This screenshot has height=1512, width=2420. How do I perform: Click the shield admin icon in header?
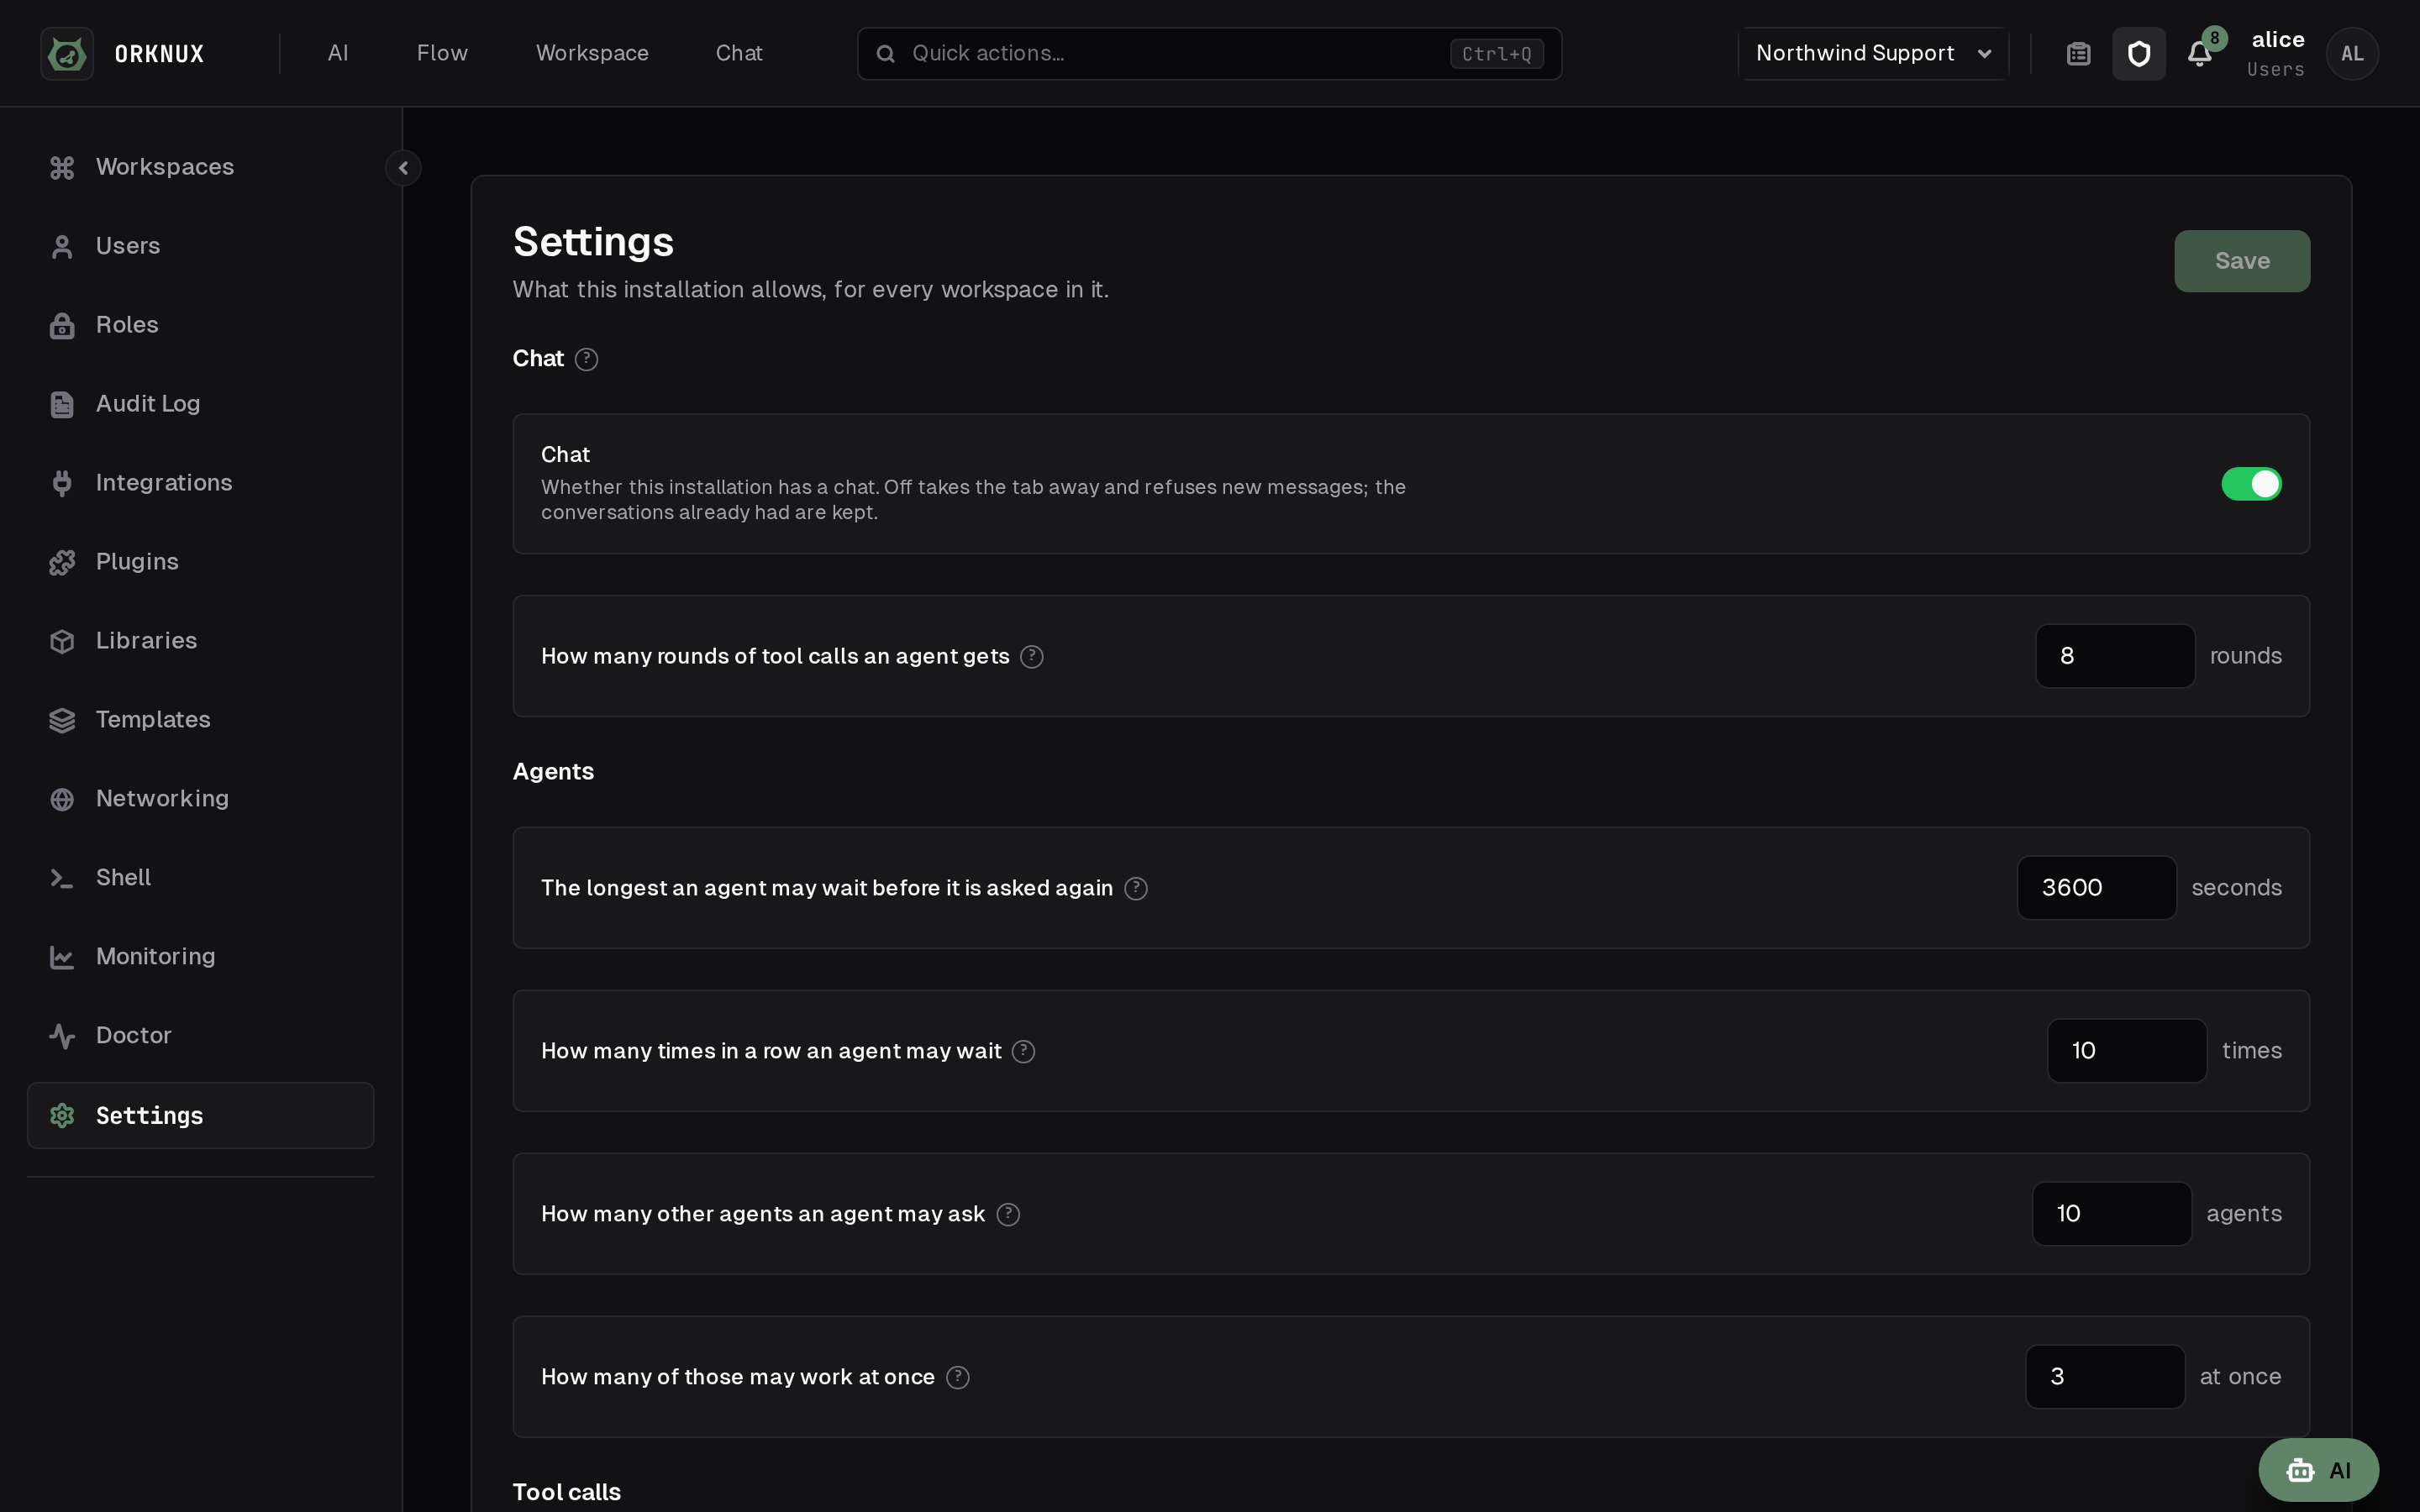tap(2139, 54)
